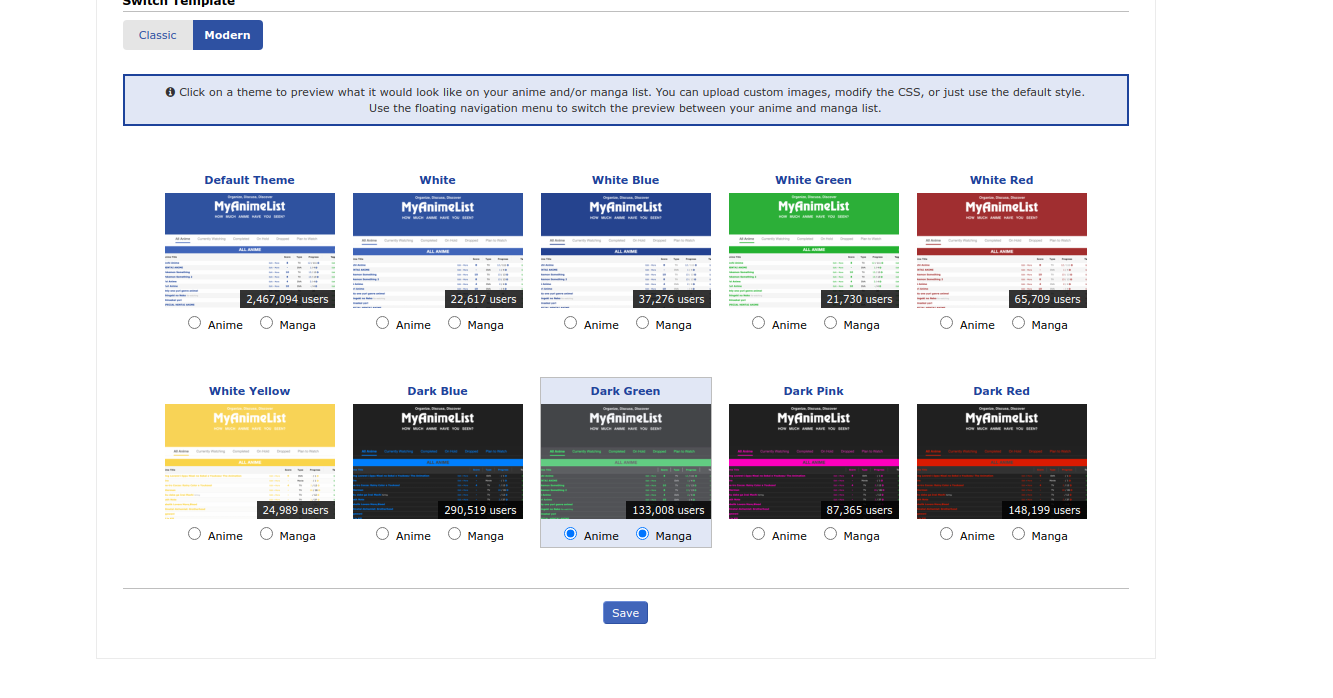Viewport: 1333px width, 698px height.
Task: Preview the Default Theme thumbnail
Action: [250, 250]
